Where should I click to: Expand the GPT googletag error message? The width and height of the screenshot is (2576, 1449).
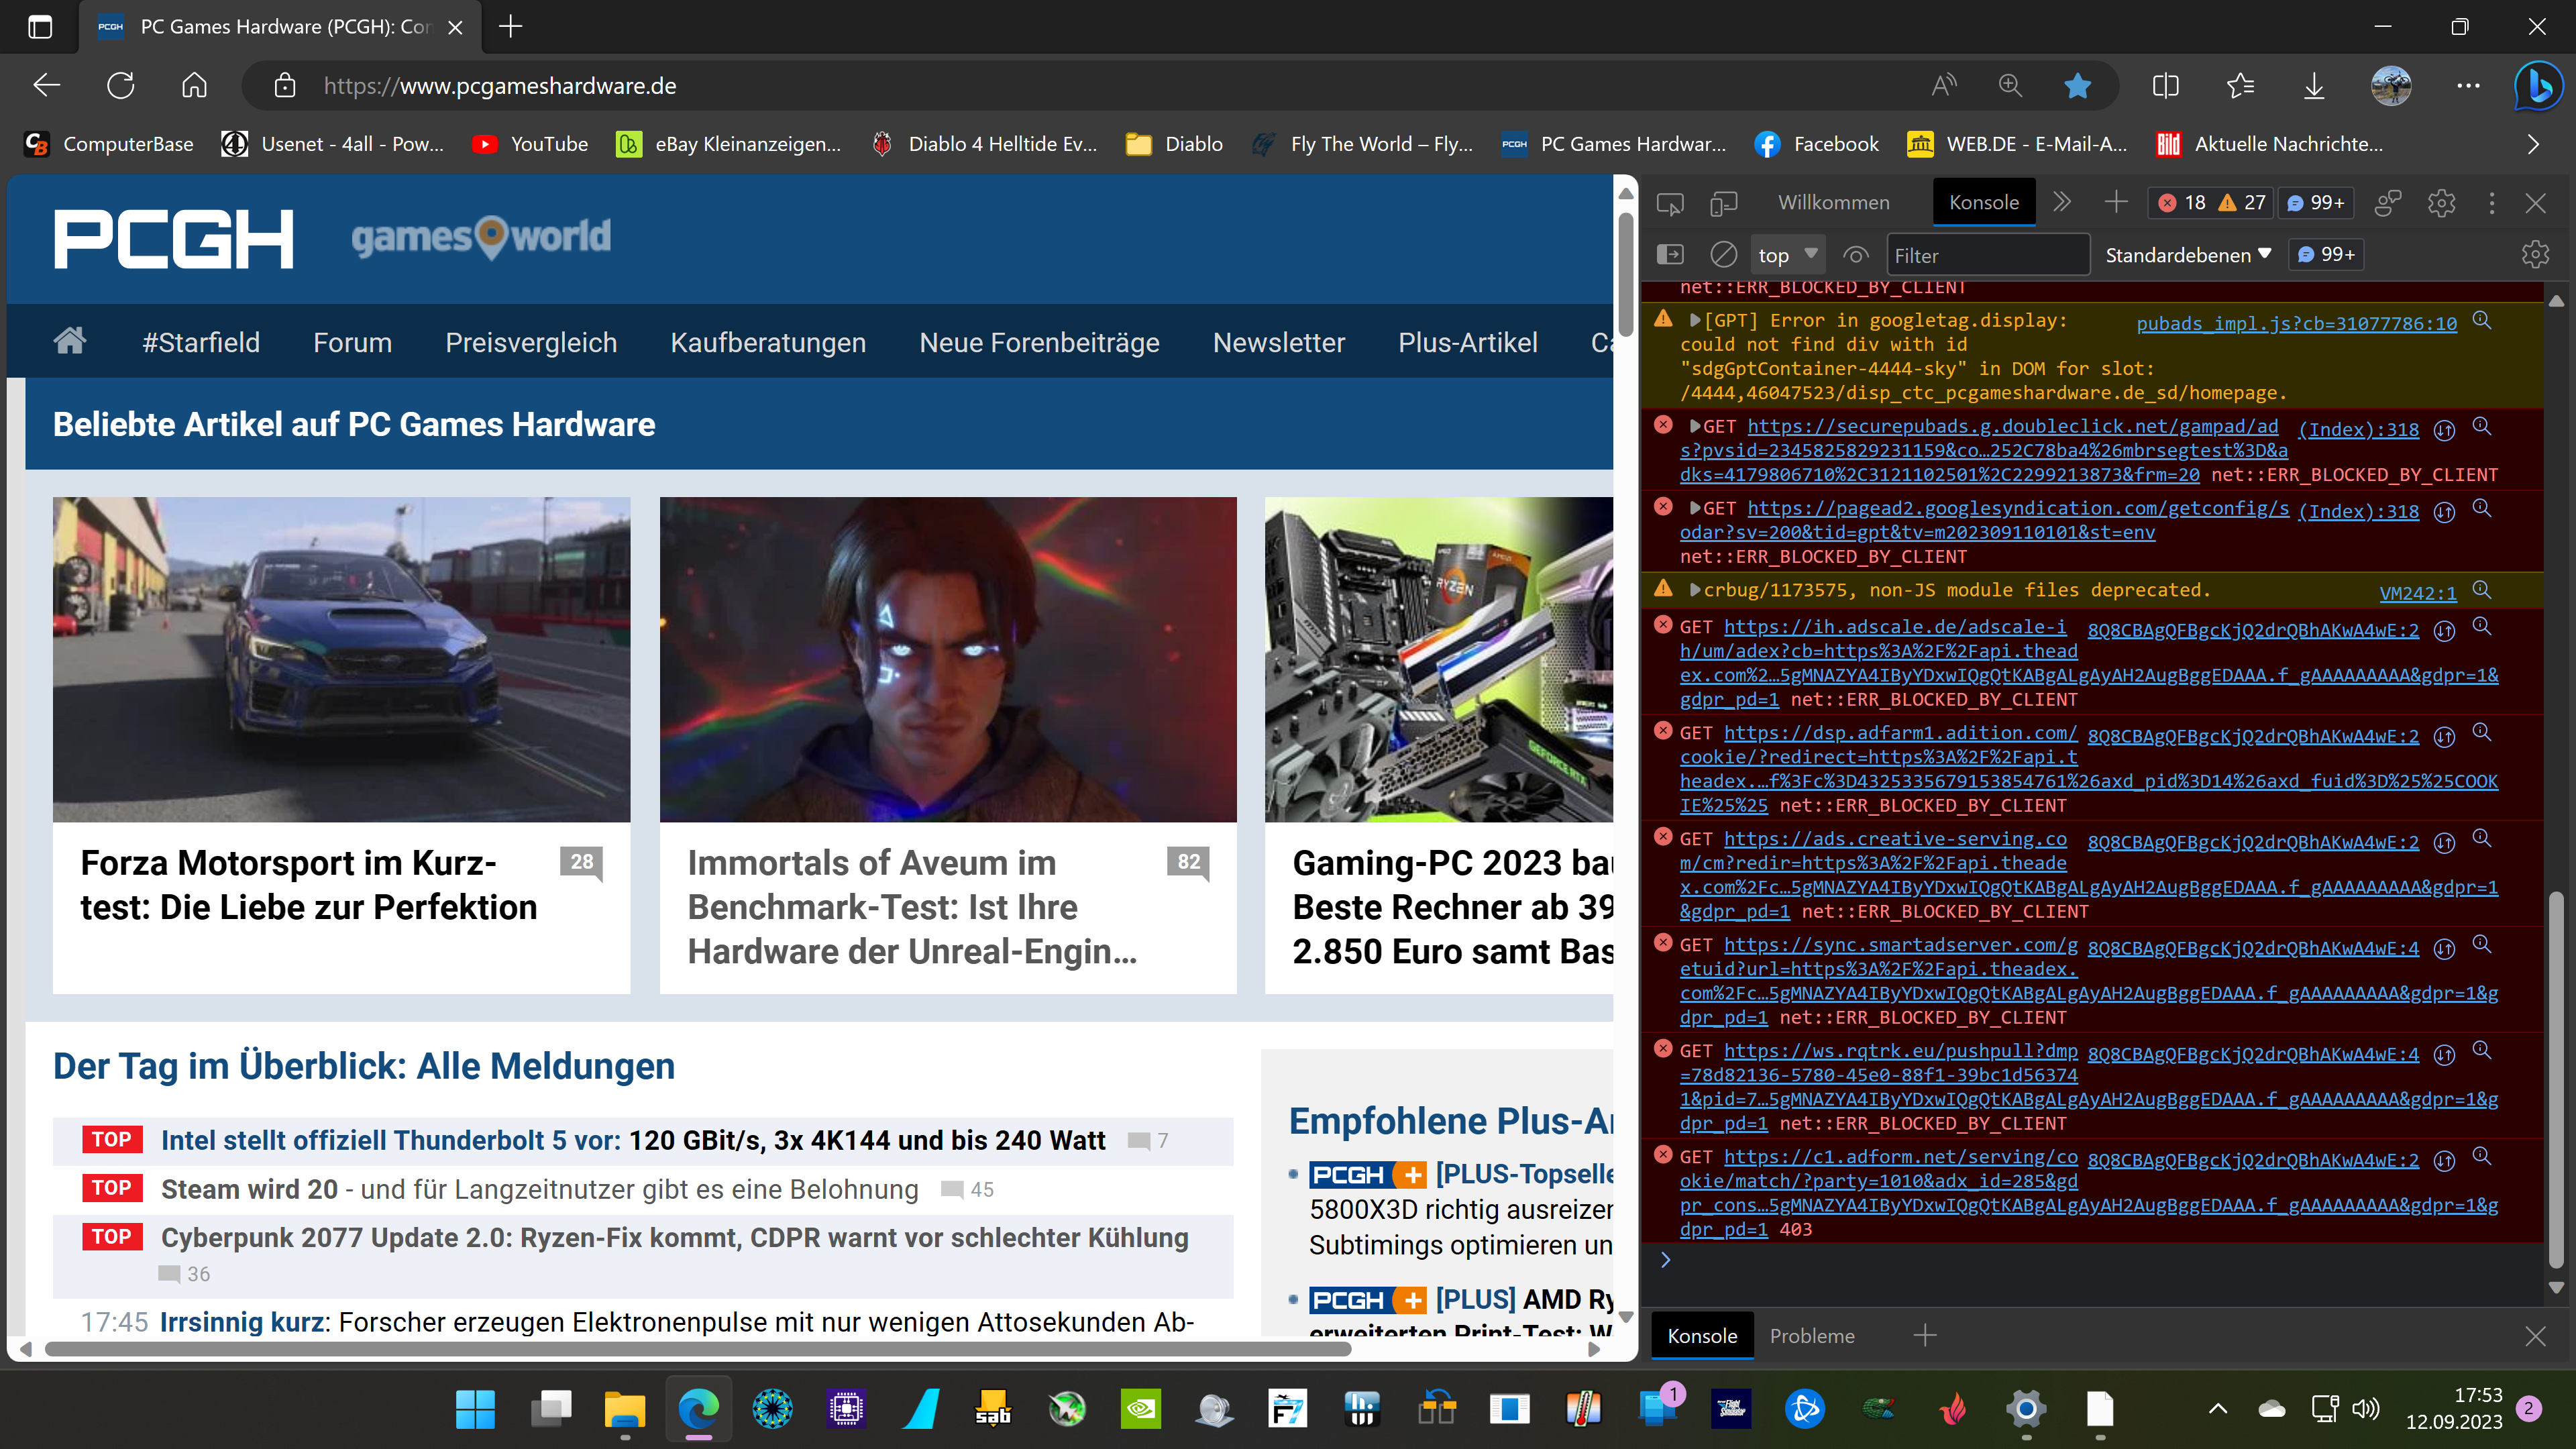pyautogui.click(x=1695, y=320)
